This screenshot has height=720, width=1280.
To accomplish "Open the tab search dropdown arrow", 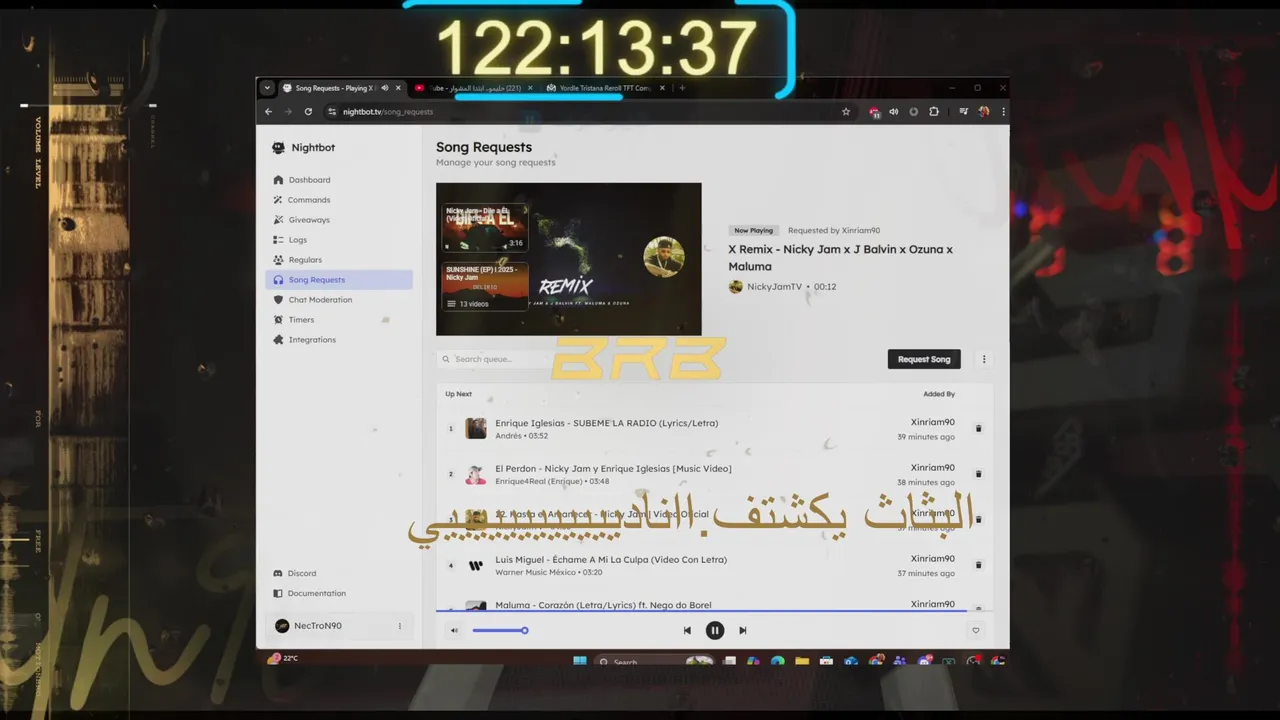I will 267,88.
